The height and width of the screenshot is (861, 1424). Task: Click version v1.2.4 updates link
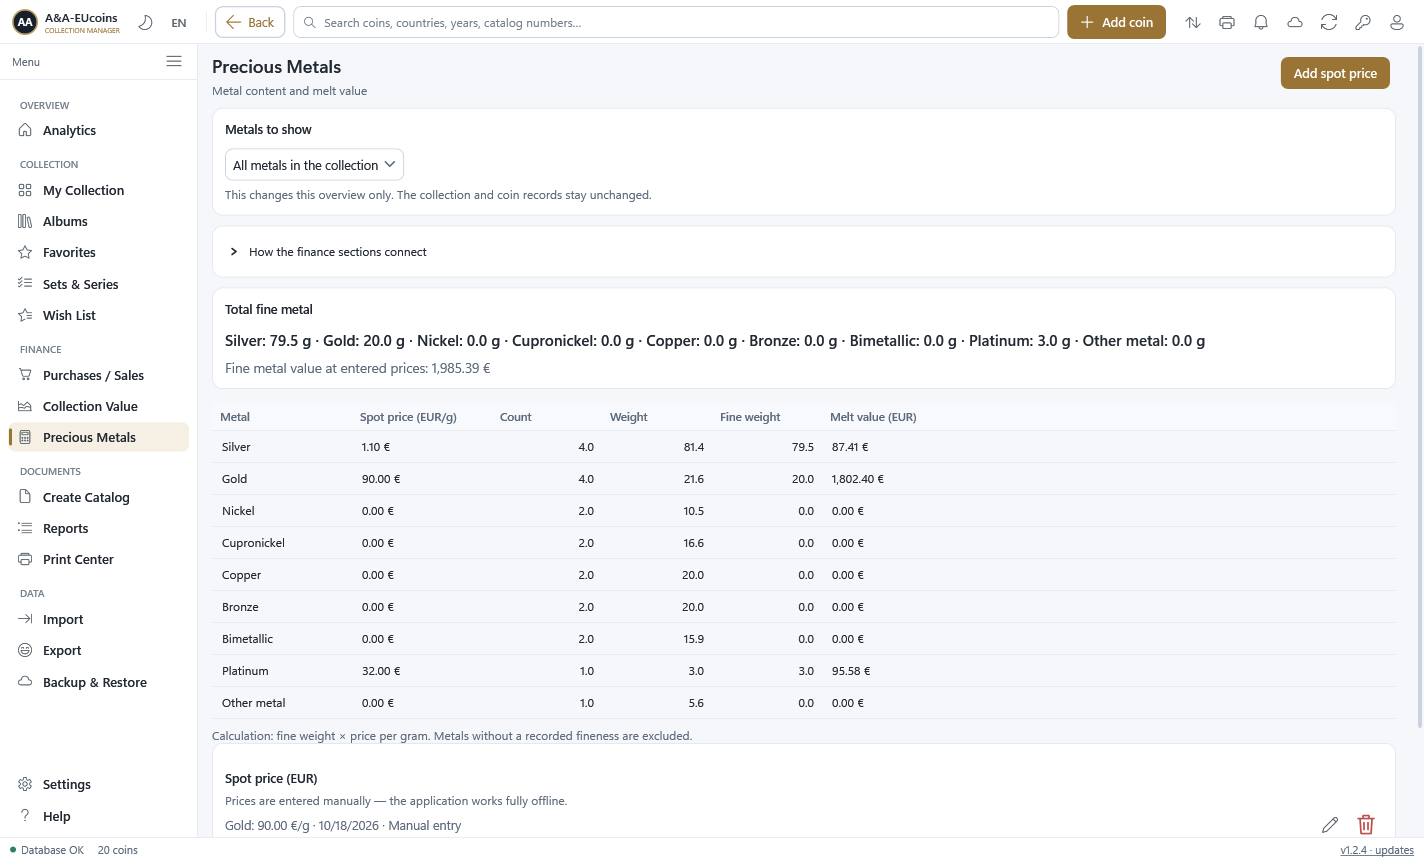click(x=1377, y=850)
